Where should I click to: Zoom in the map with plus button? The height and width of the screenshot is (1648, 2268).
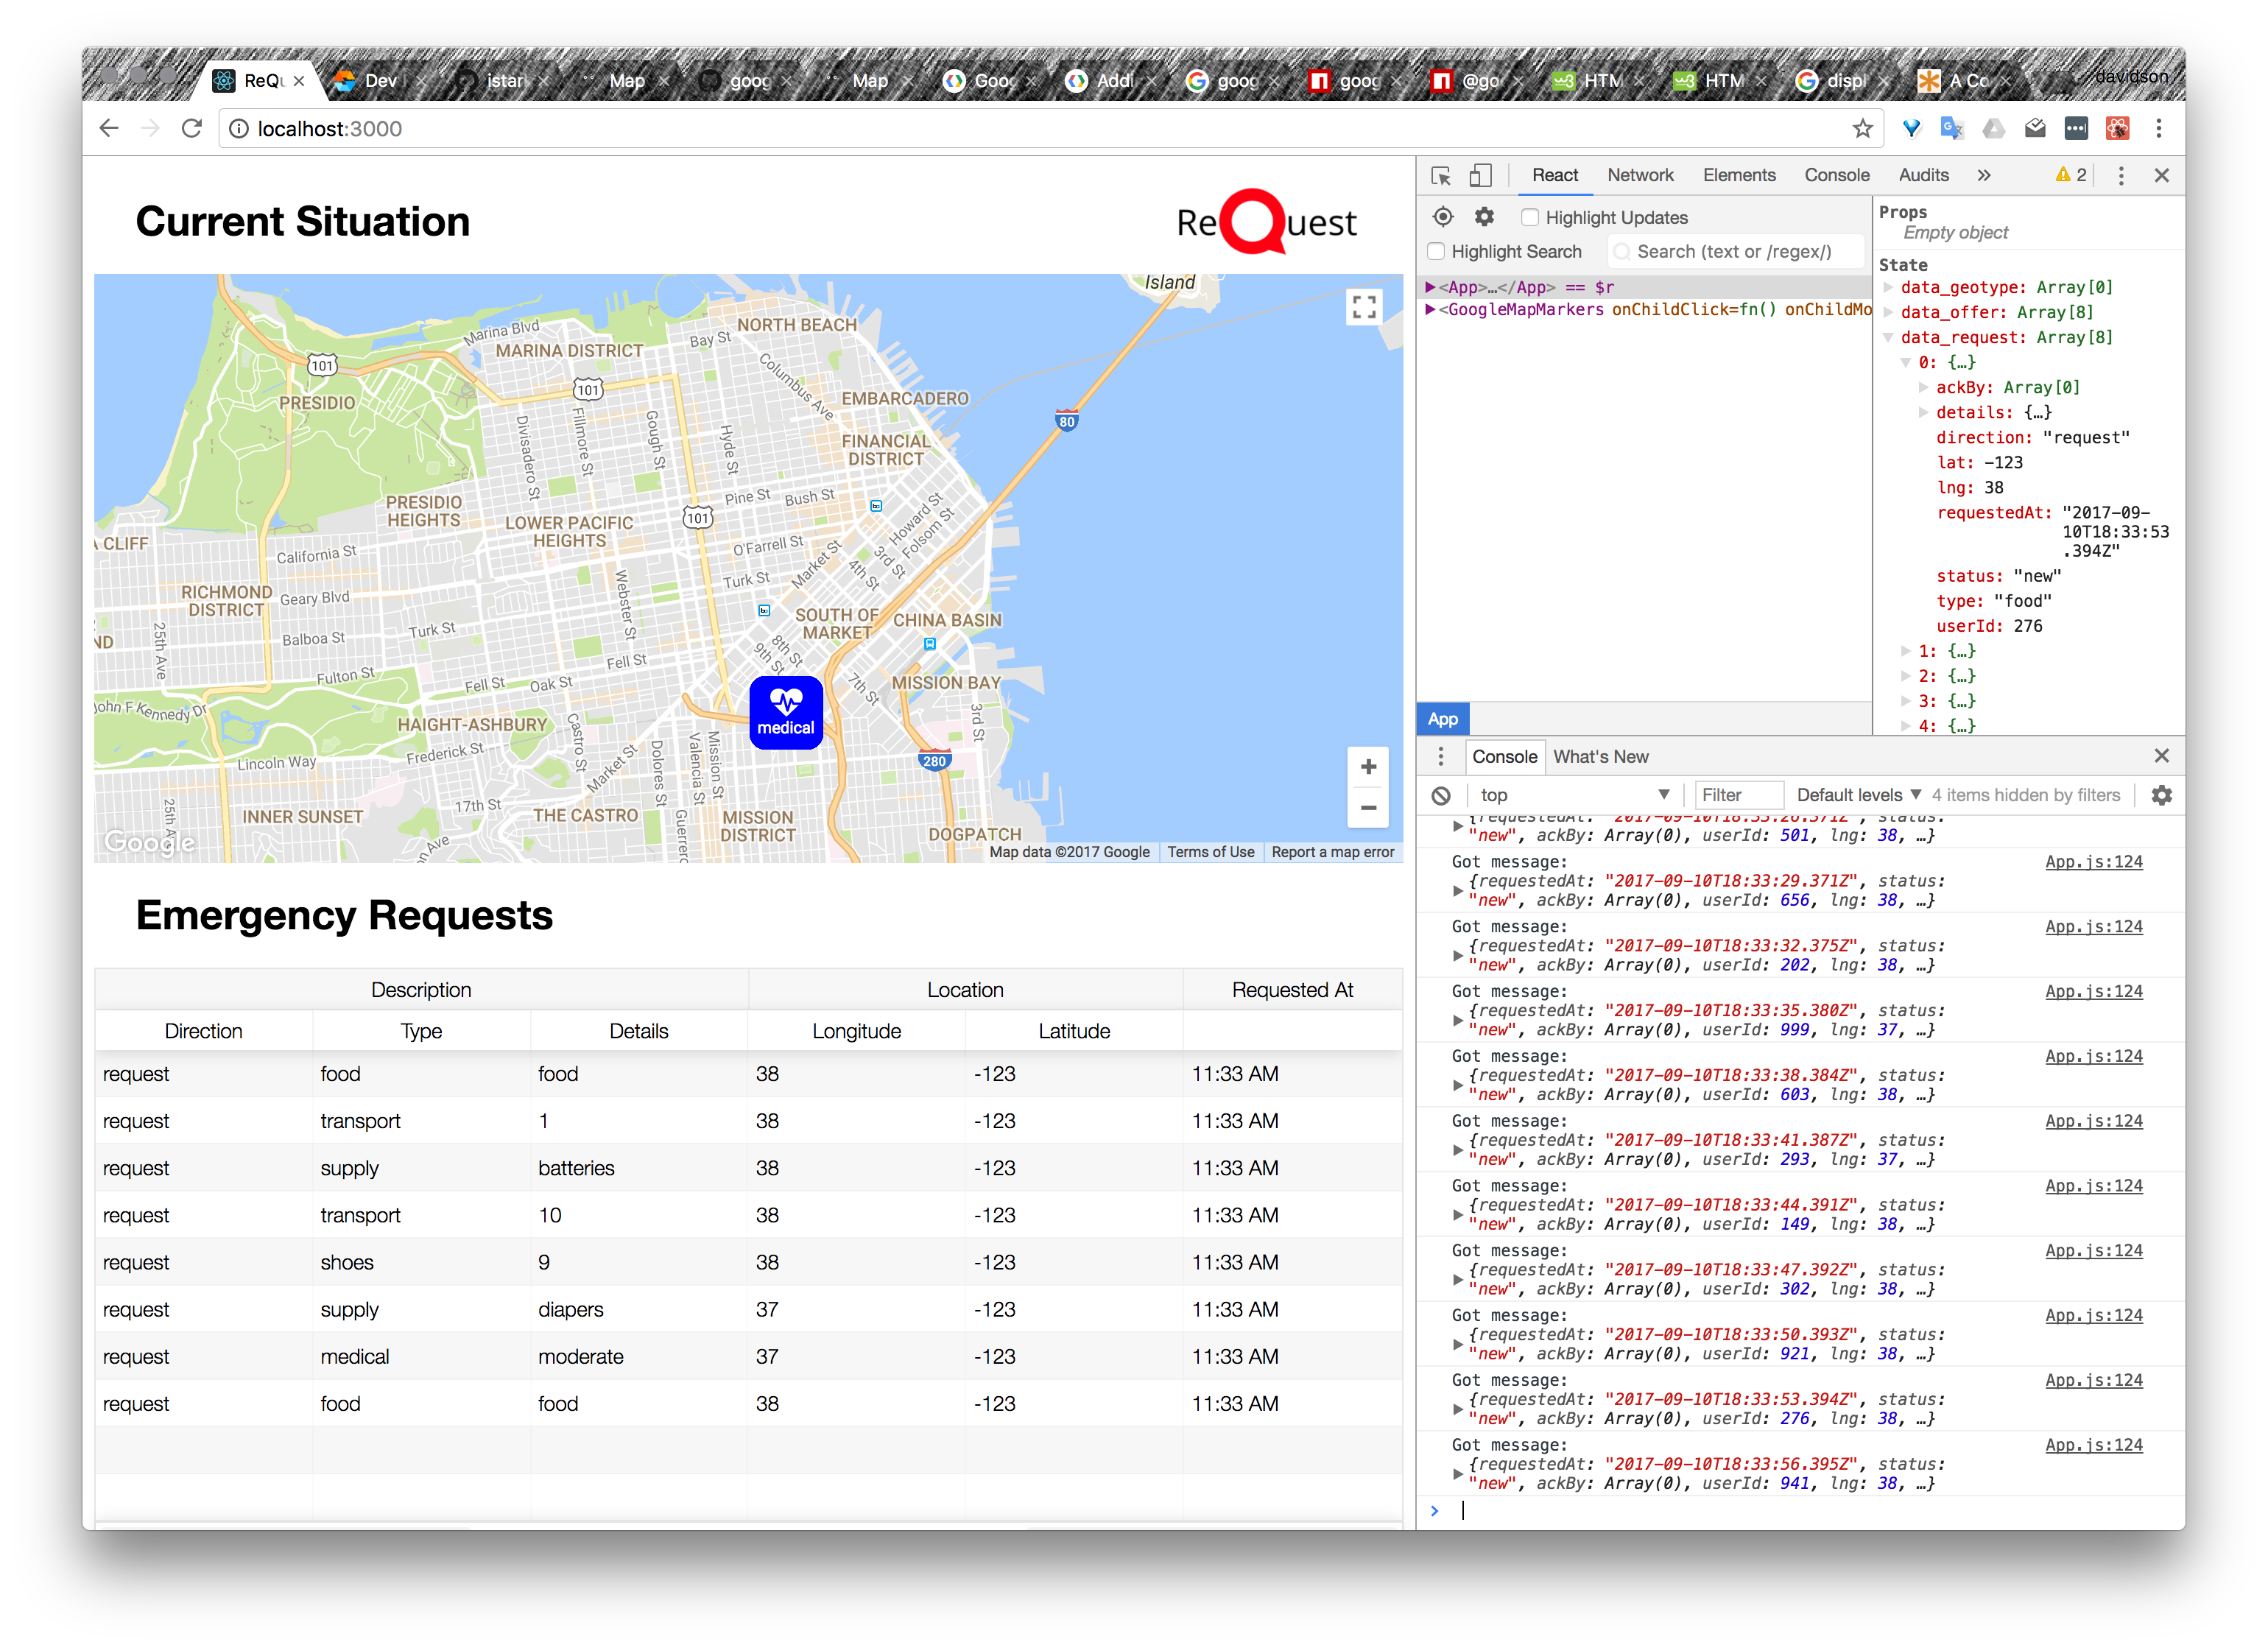[x=1368, y=767]
